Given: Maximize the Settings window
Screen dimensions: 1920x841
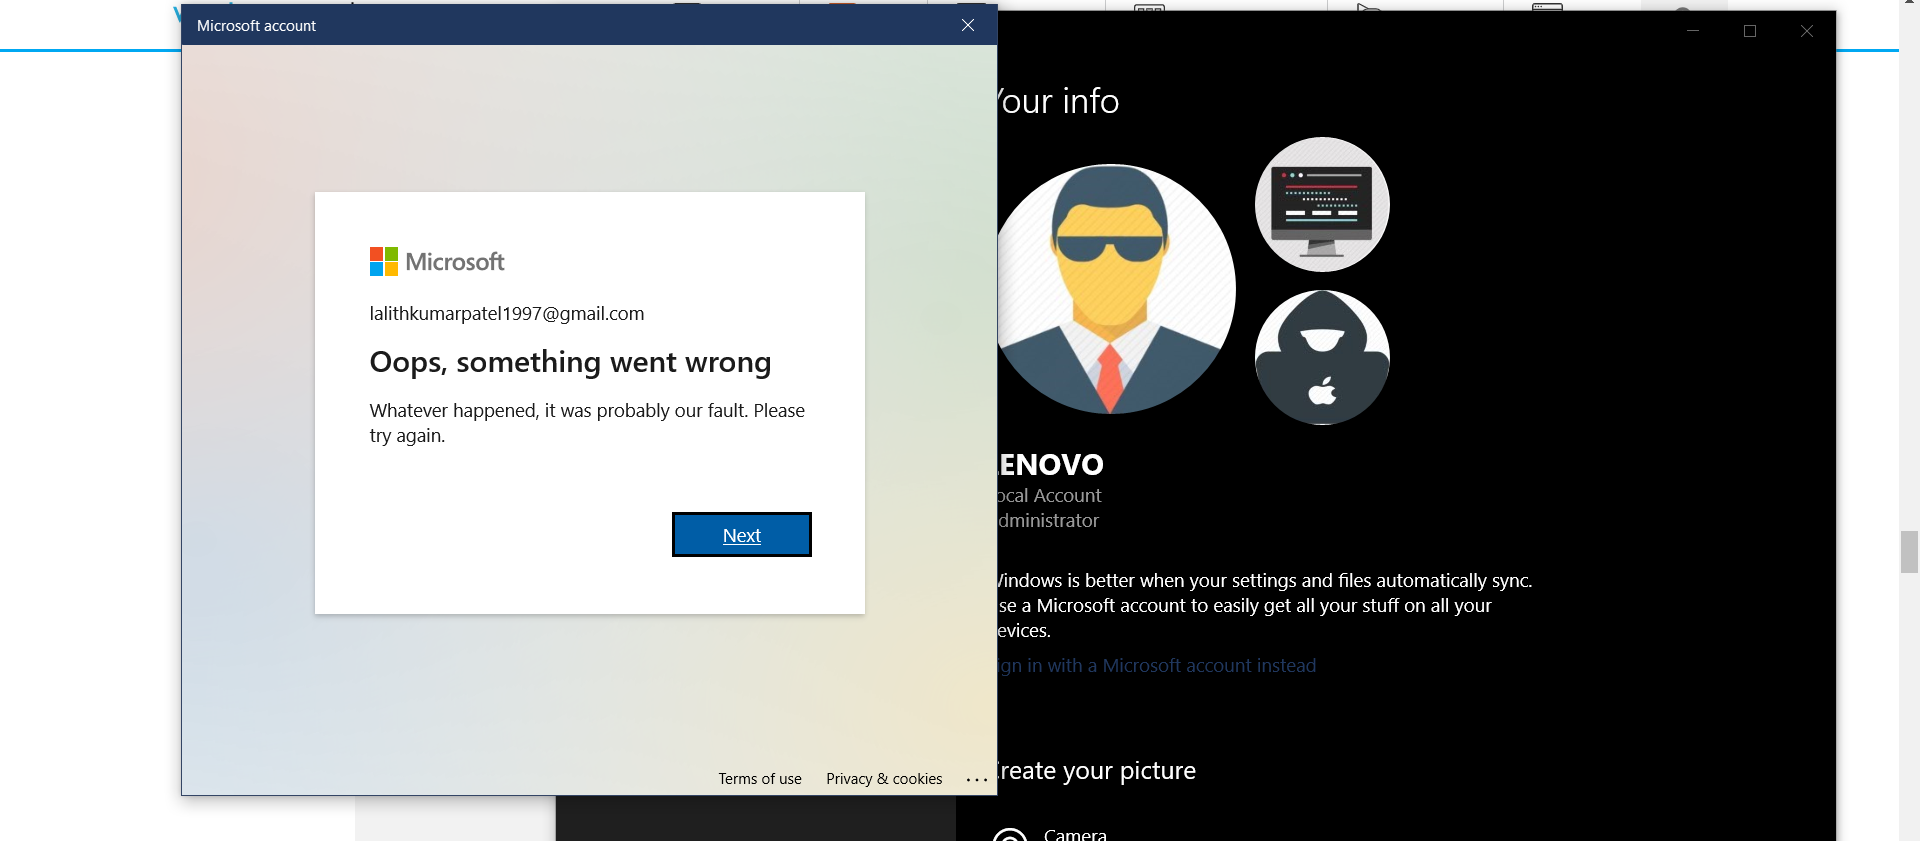Looking at the screenshot, I should (1750, 31).
